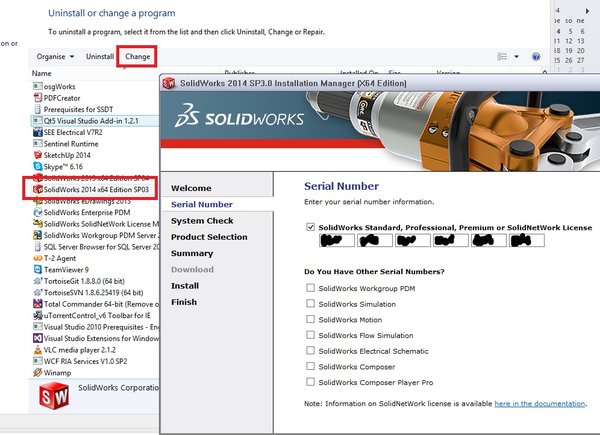Click the Skype 6.16 icon

(38, 166)
